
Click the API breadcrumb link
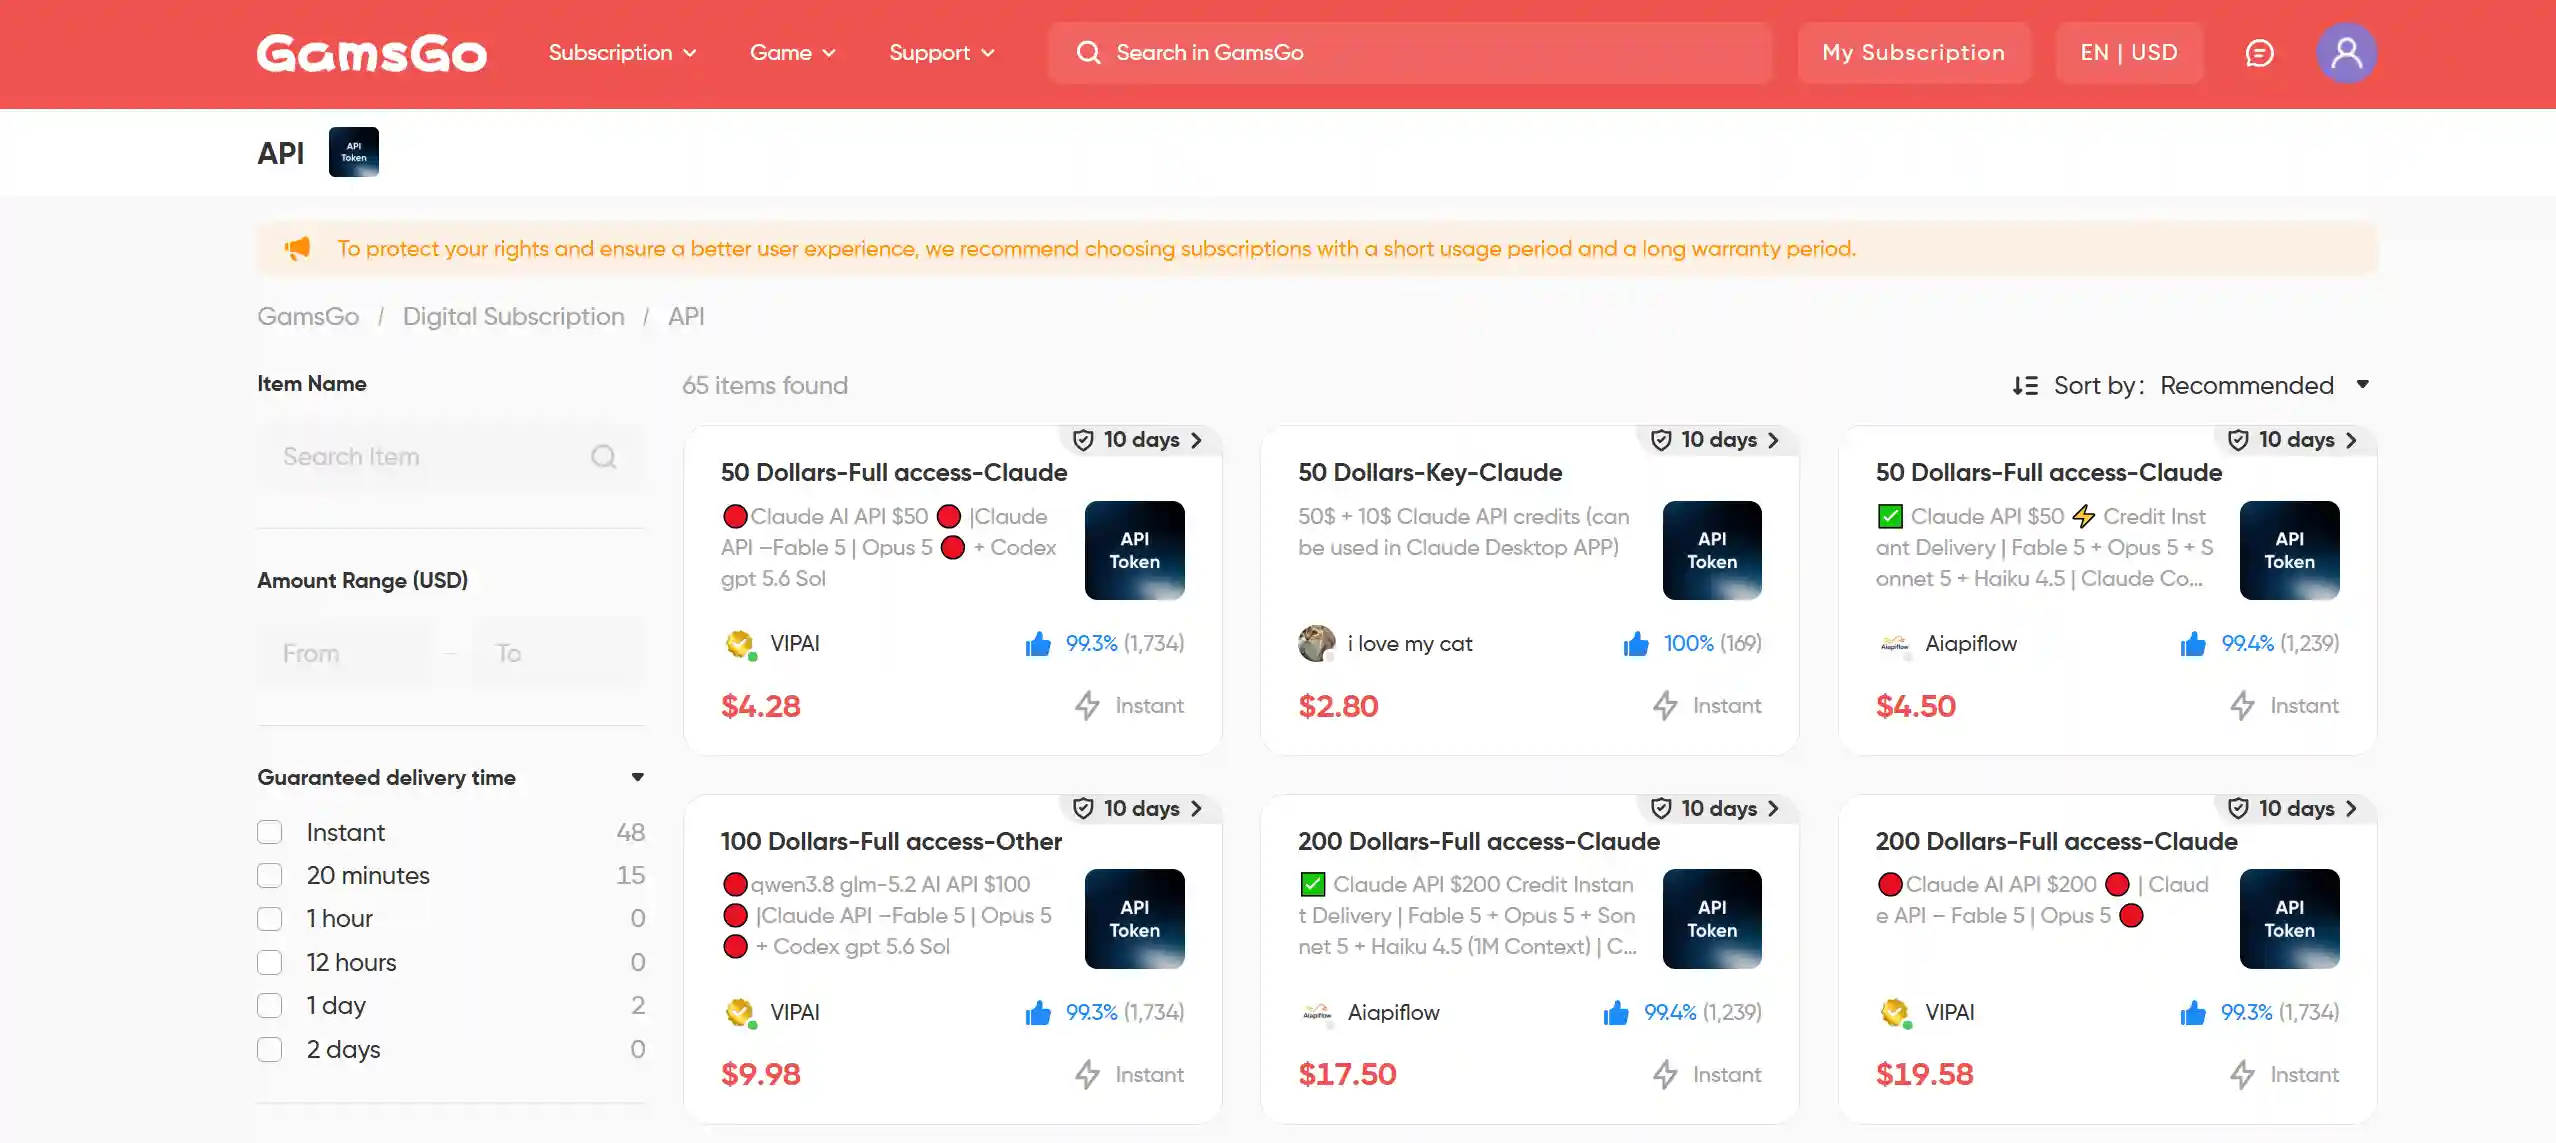[x=686, y=317]
